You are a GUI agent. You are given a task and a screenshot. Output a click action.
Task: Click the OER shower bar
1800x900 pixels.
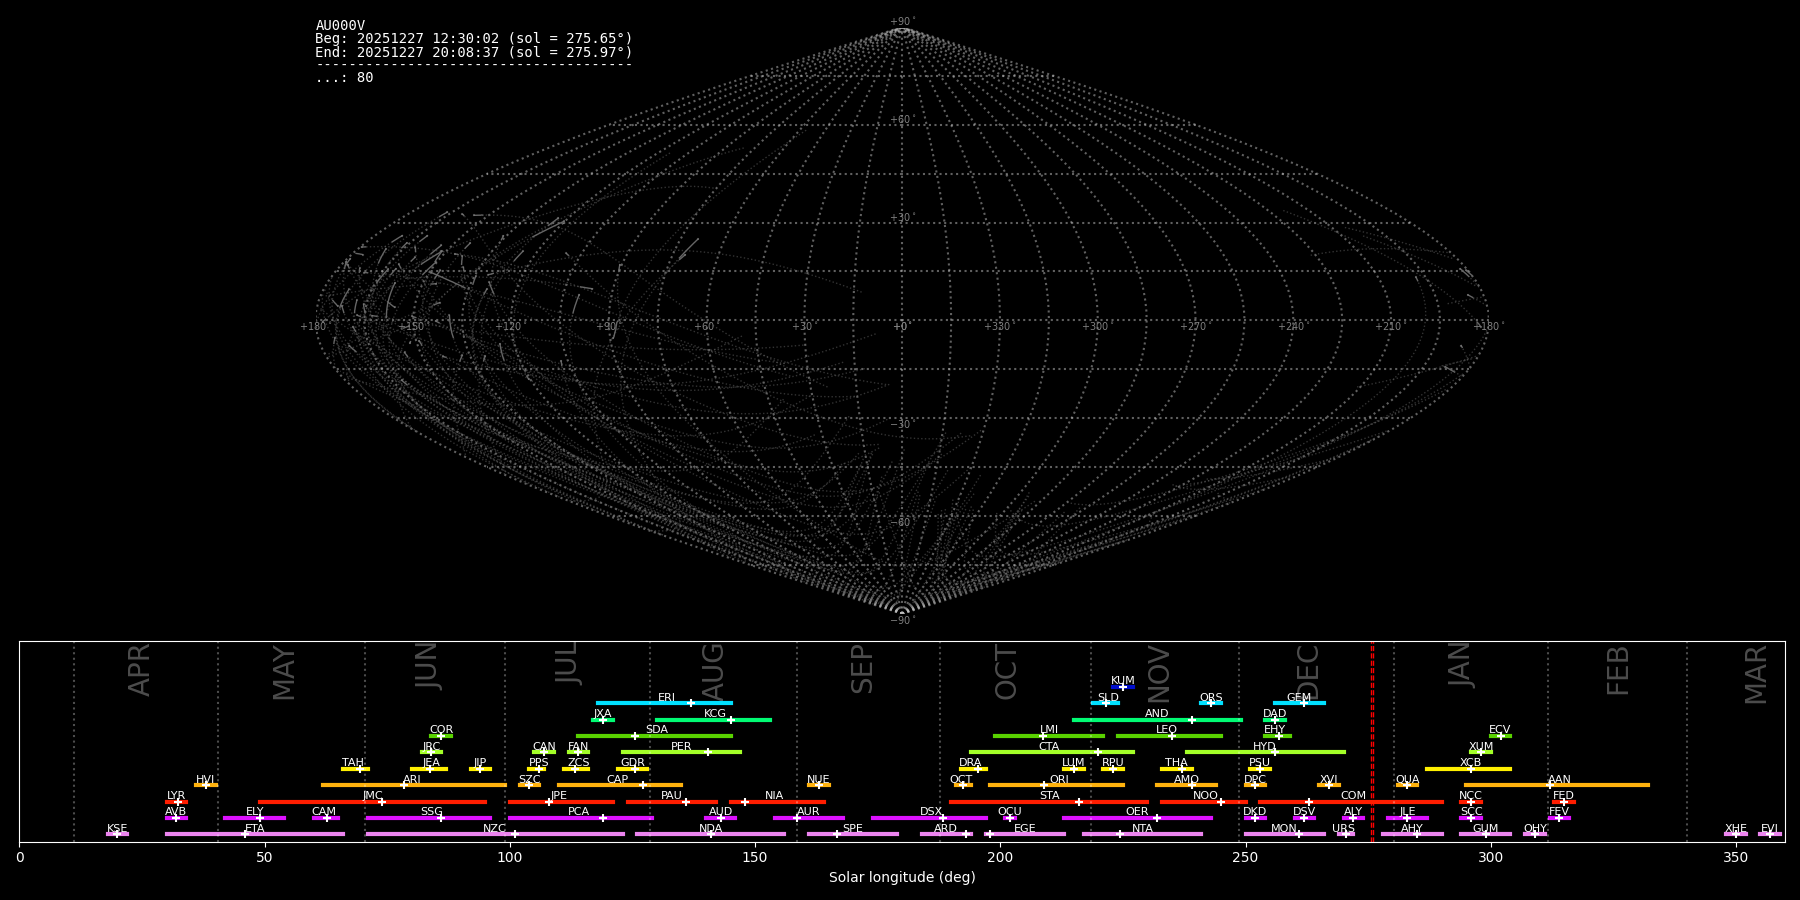click(x=1137, y=818)
